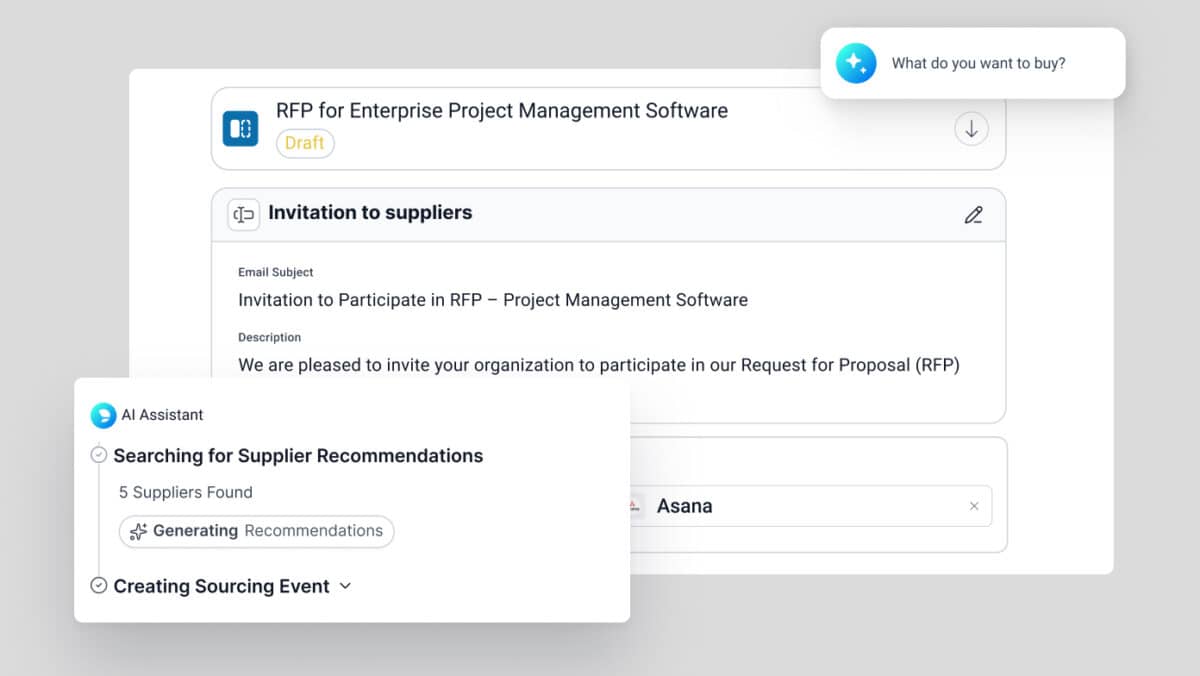Open the RFP for Enterprise Project Management Software title
Image resolution: width=1200 pixels, height=676 pixels.
[x=501, y=111]
